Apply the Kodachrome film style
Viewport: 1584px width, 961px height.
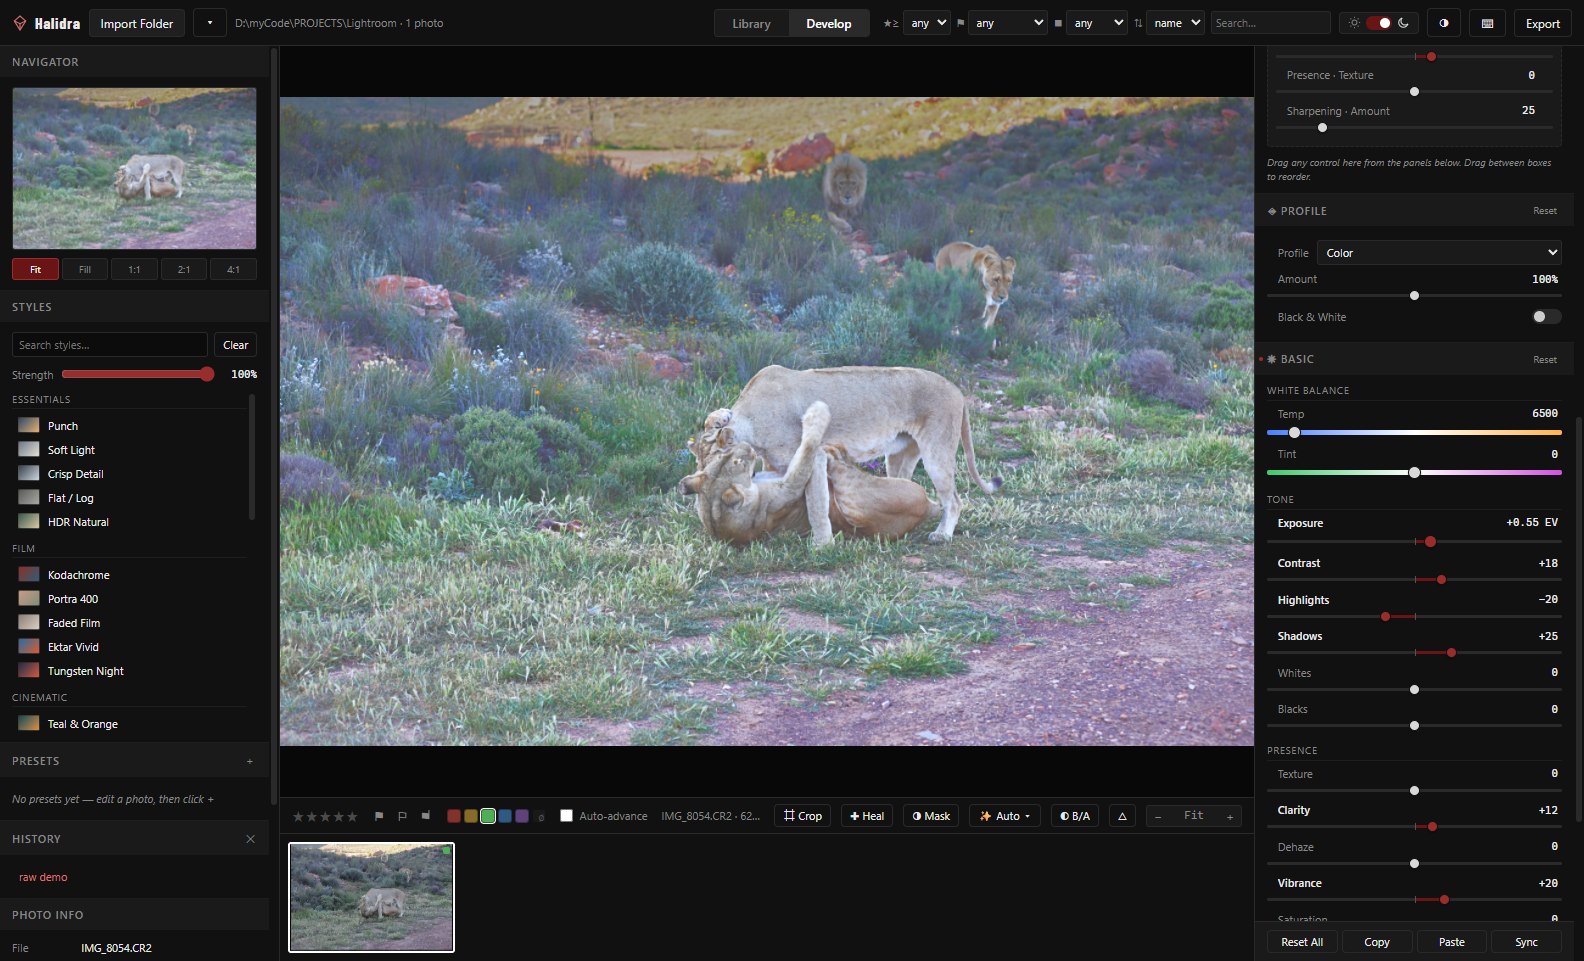(130, 575)
